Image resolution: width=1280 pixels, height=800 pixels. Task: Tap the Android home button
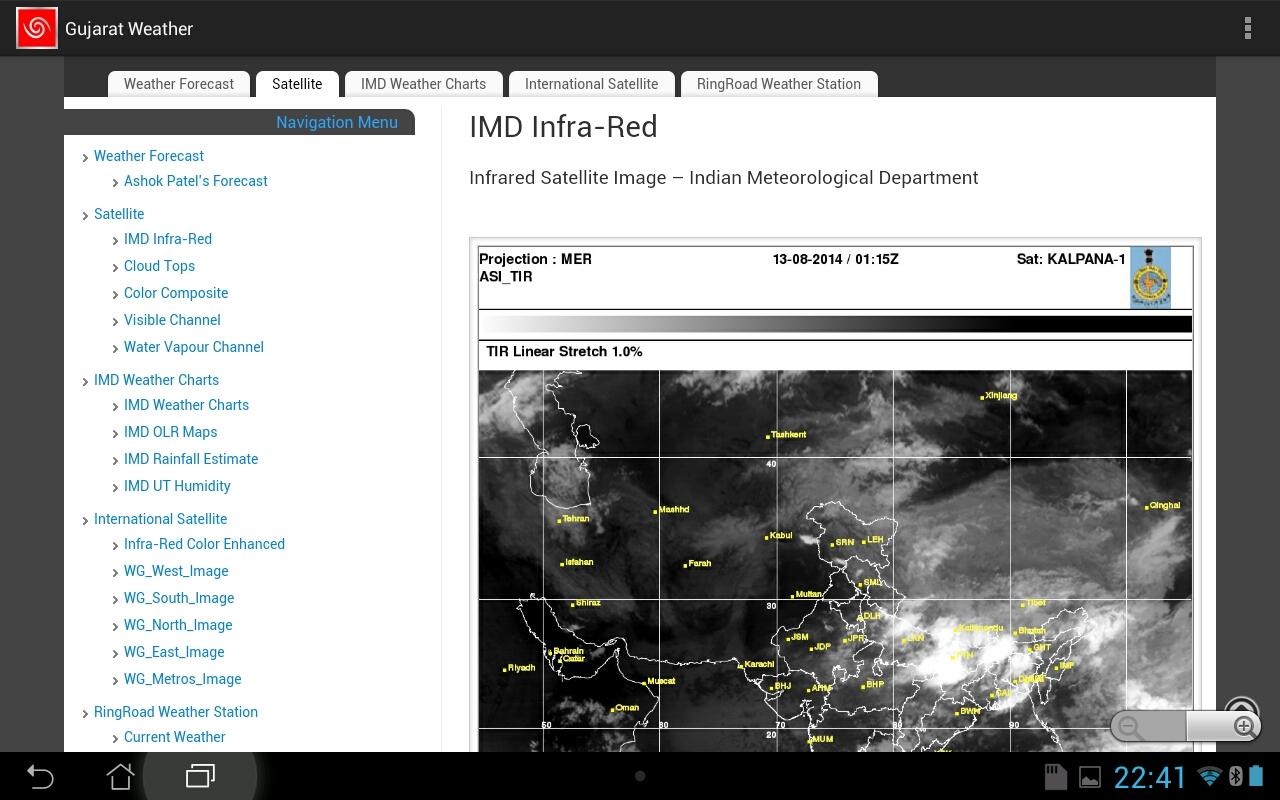click(120, 776)
